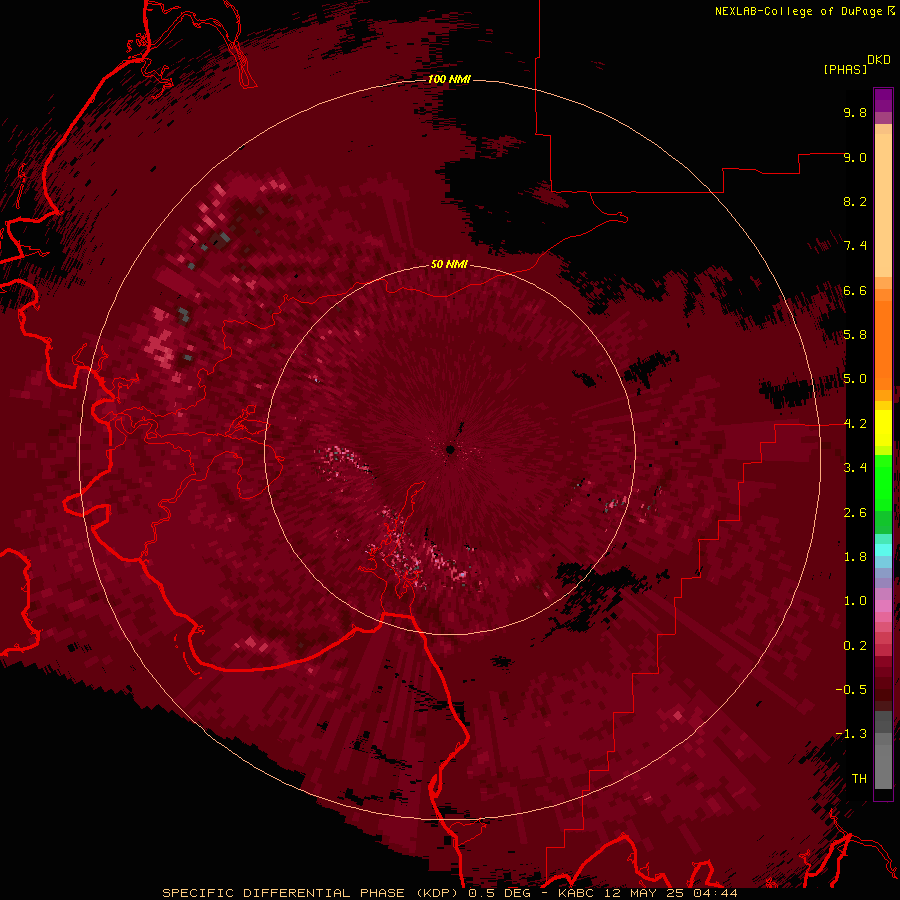Click the -1.3 scale value

[x=851, y=734]
